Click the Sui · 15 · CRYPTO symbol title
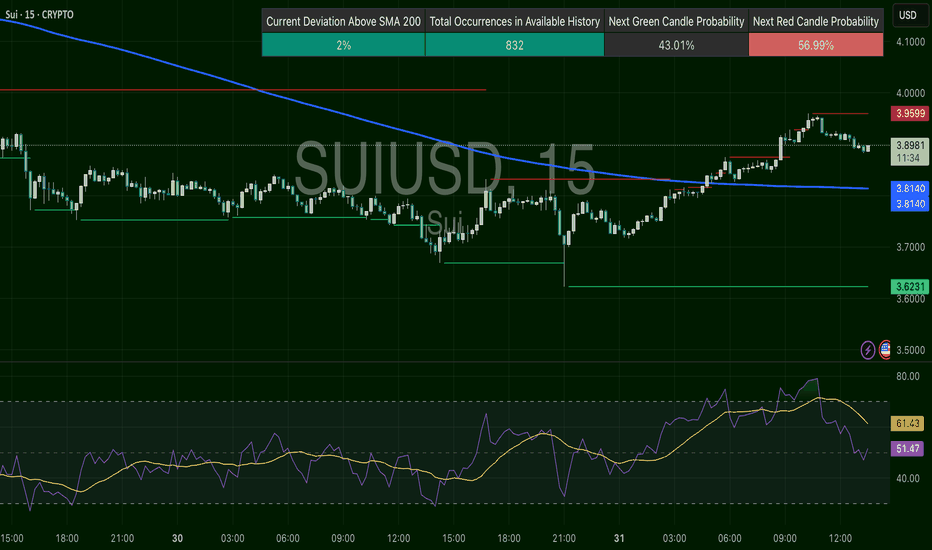 [x=39, y=14]
